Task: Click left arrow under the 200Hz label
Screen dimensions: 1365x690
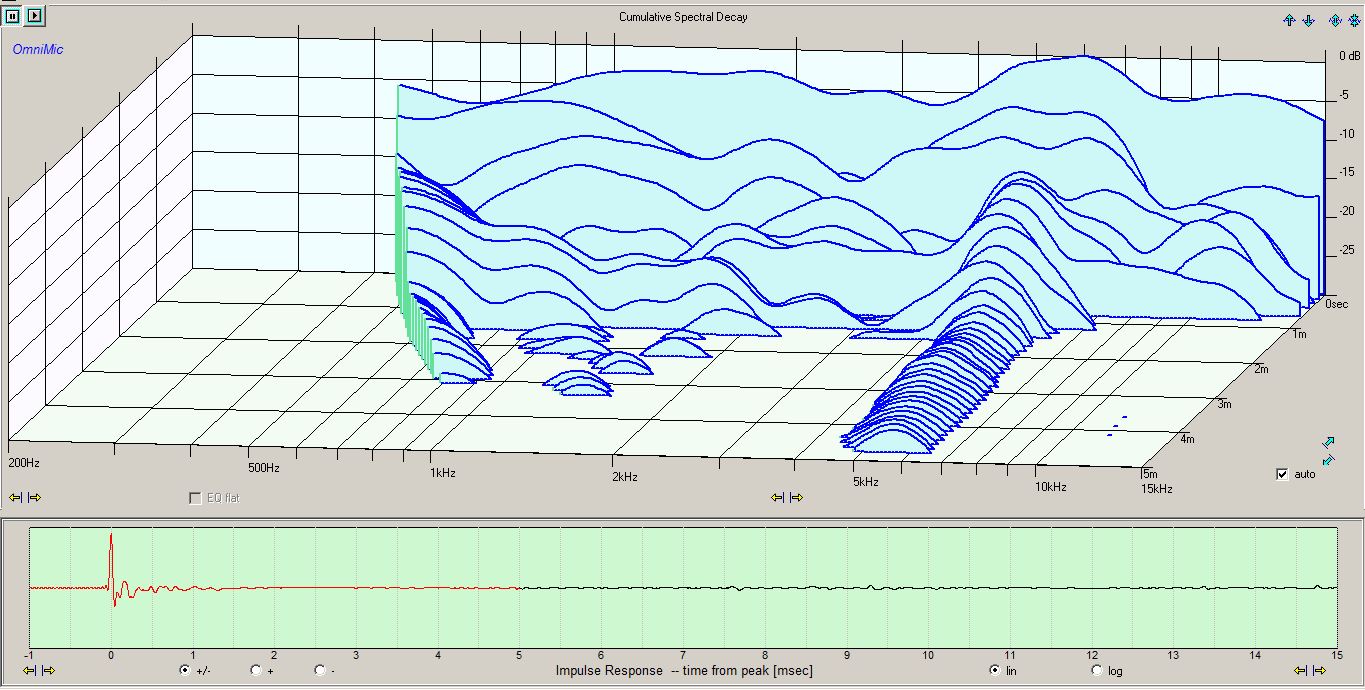Action: coord(15,497)
